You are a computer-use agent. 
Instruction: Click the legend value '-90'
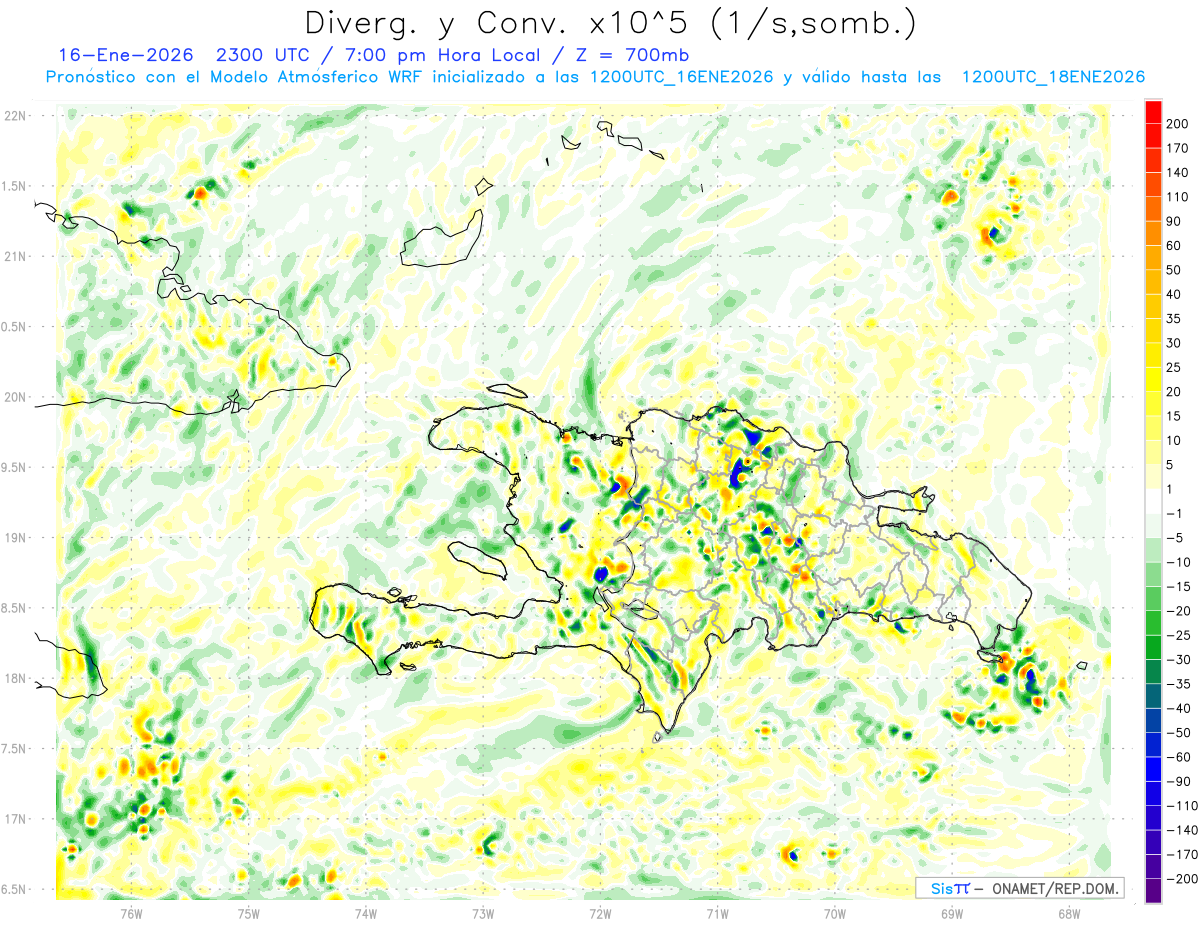(x=1177, y=780)
